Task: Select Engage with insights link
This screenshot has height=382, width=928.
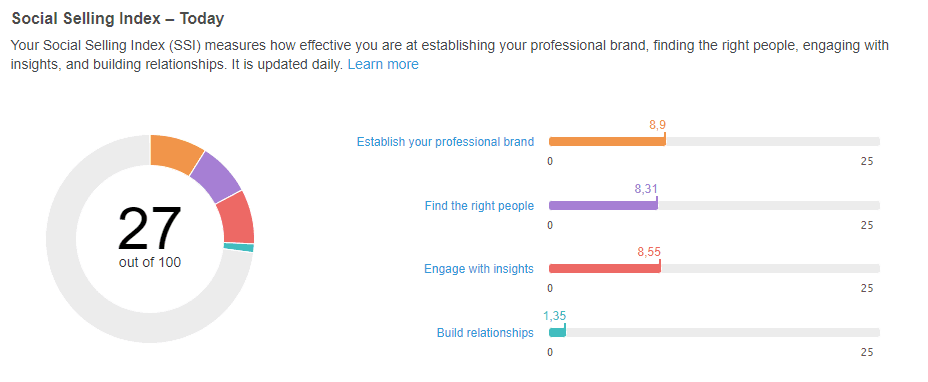Action: [479, 269]
